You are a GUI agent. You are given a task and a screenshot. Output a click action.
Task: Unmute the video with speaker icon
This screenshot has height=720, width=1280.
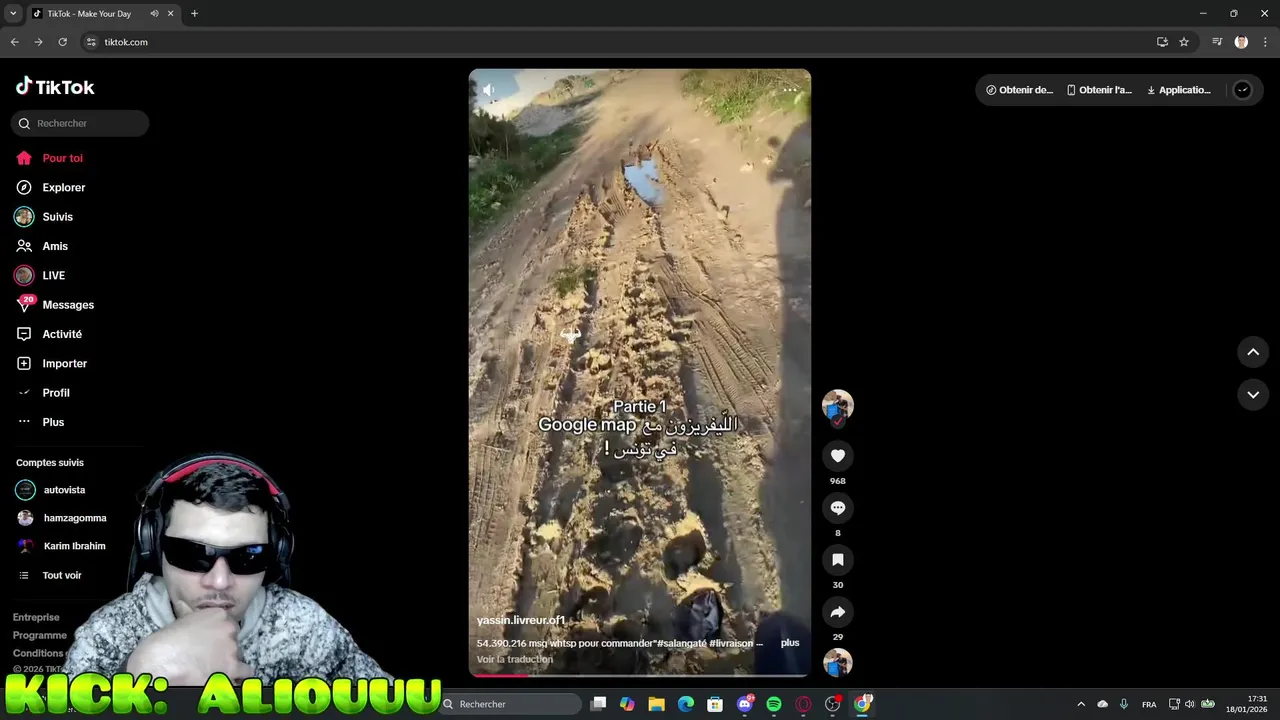click(488, 90)
